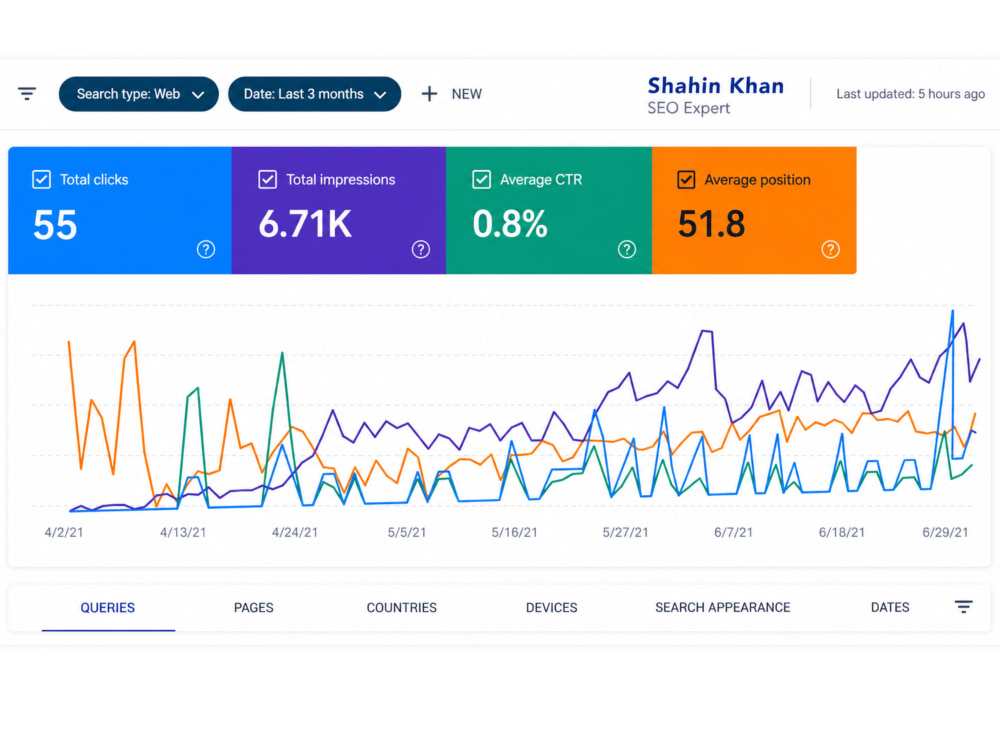Click the 6.71K impressions value
Image resolution: width=1000 pixels, height=750 pixels.
pyautogui.click(x=305, y=224)
